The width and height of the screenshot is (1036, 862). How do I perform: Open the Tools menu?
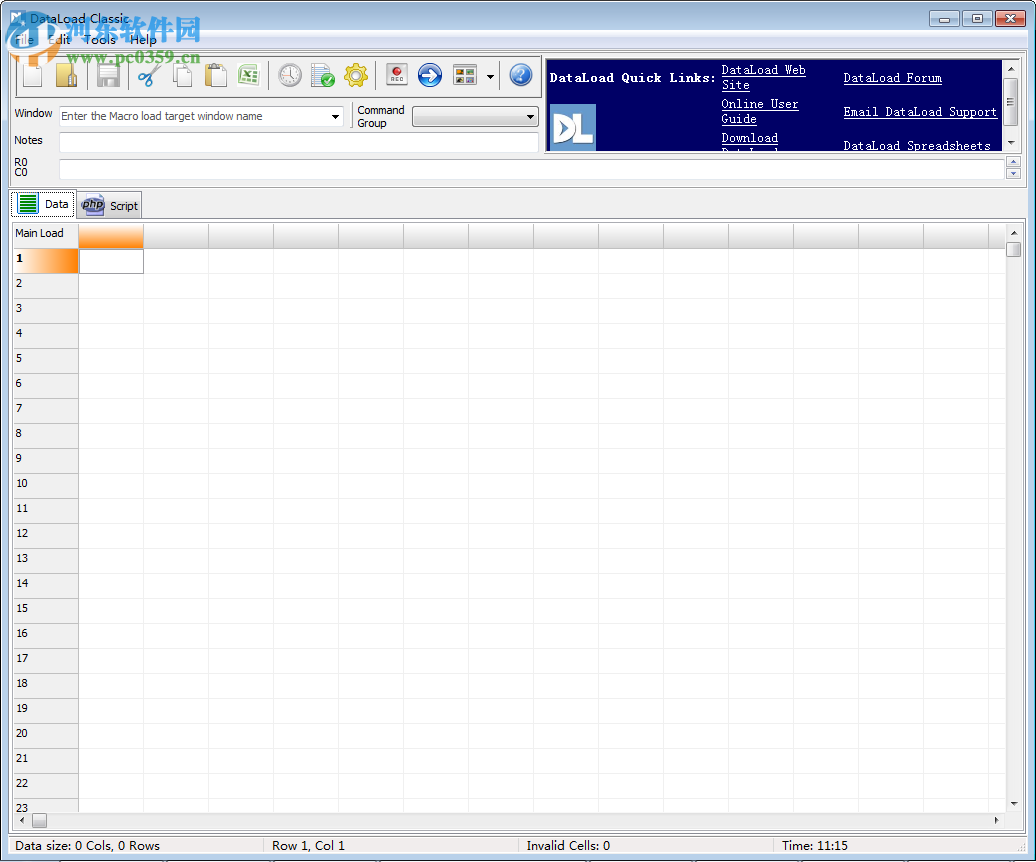(x=99, y=39)
